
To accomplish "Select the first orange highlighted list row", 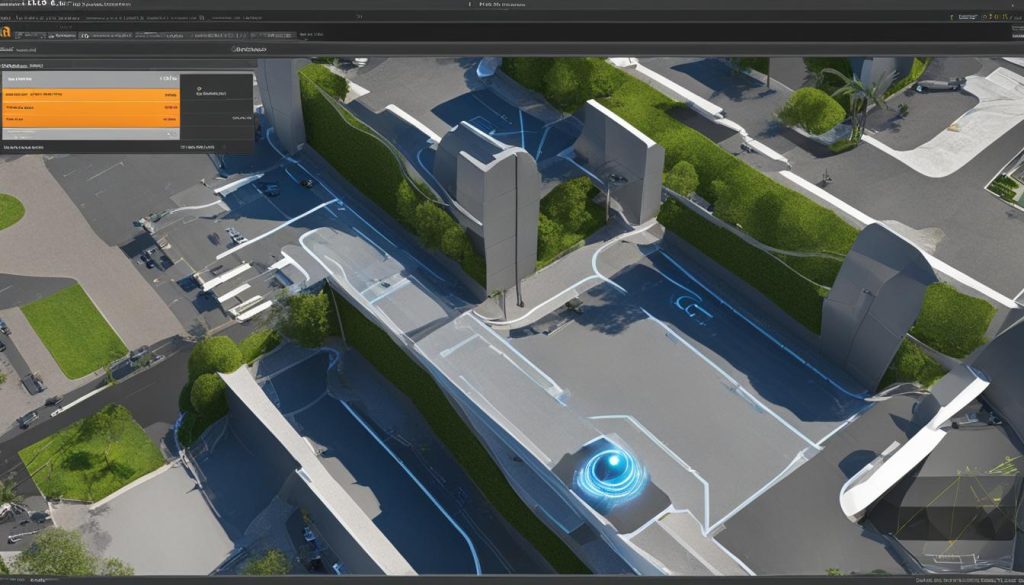I will point(90,95).
